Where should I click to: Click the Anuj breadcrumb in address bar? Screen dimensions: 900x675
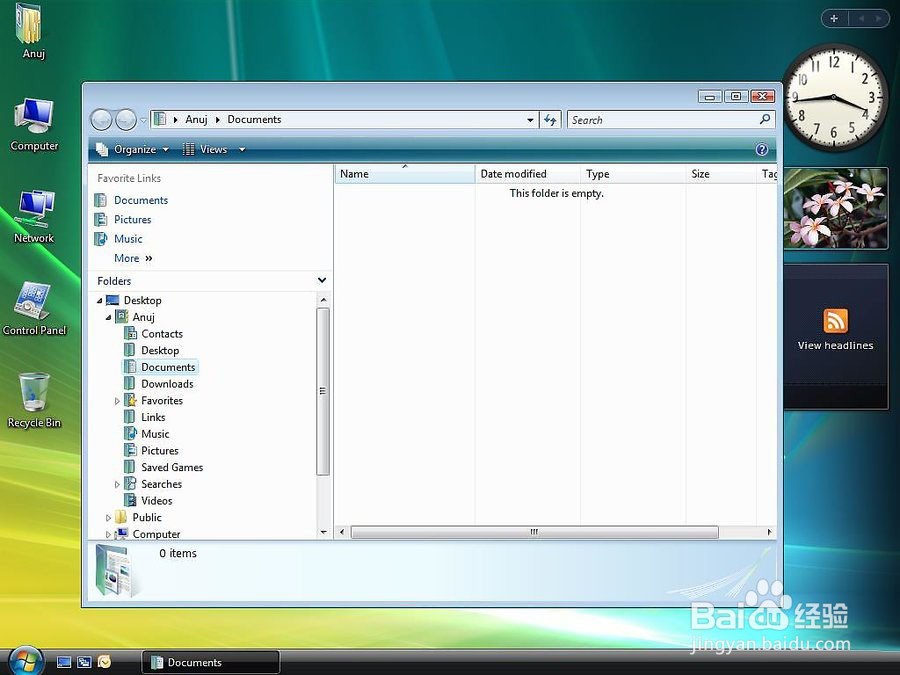pyautogui.click(x=196, y=119)
